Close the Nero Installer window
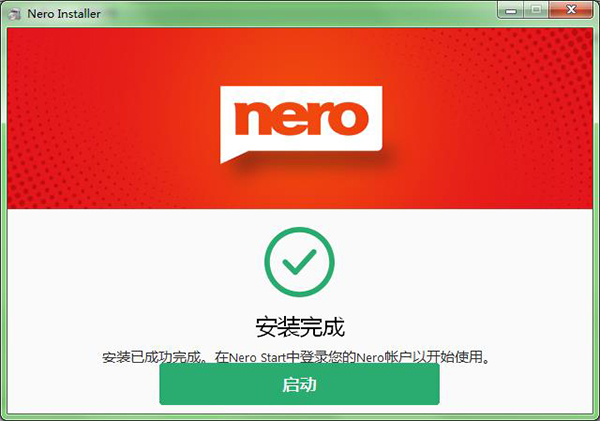The image size is (600, 421). tap(571, 10)
